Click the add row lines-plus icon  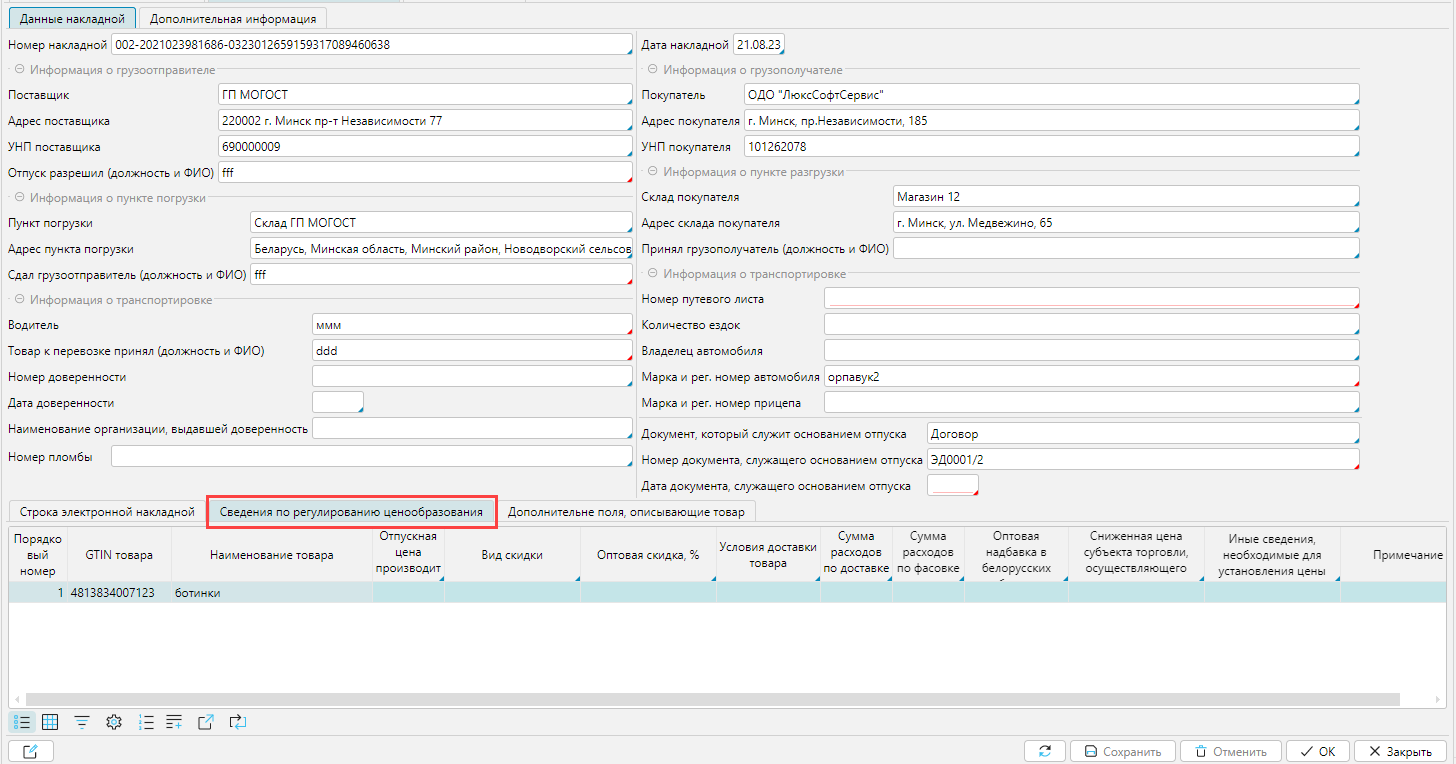(175, 721)
